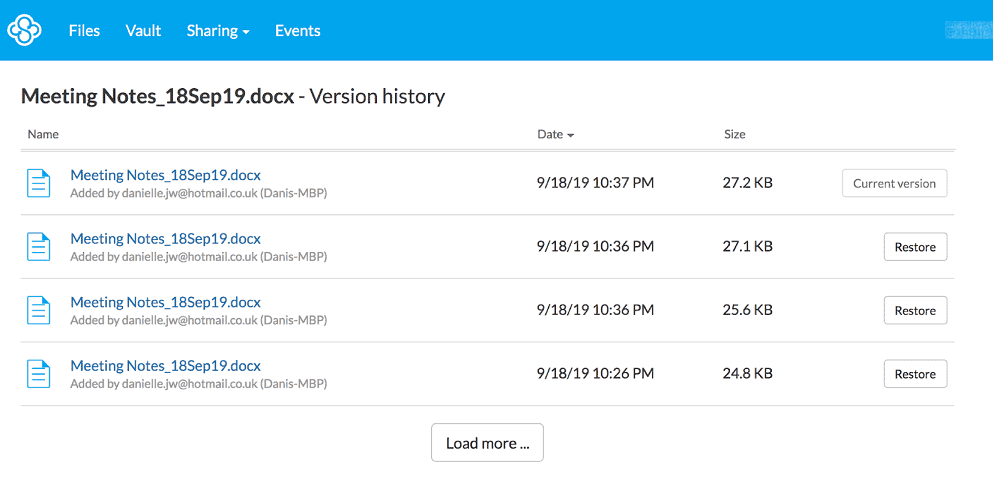
Task: Click the document icon of the 27.1 KB version
Action: 38,247
